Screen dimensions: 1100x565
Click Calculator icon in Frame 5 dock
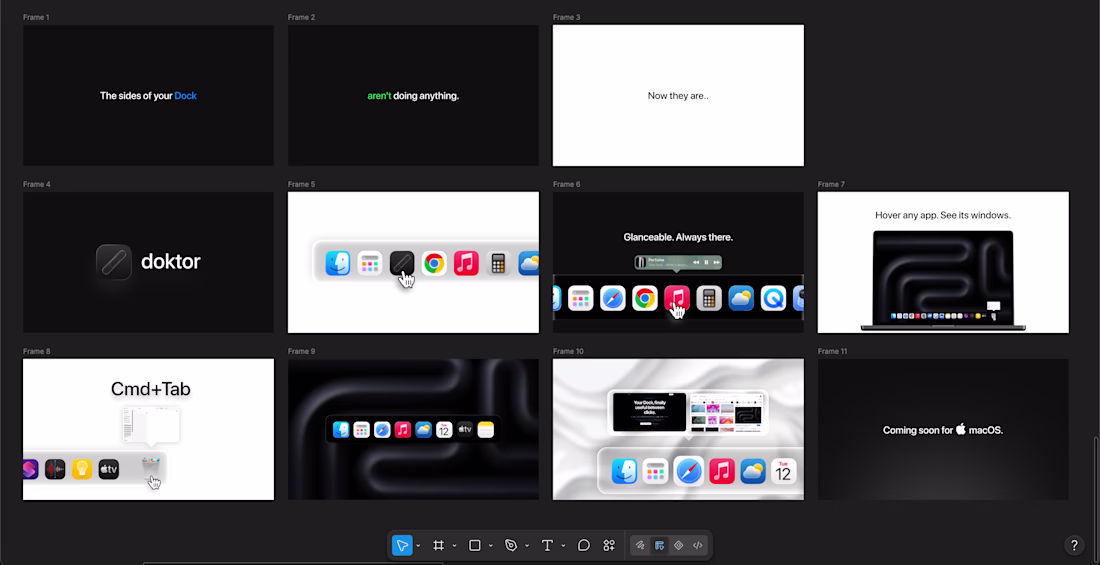coord(498,263)
